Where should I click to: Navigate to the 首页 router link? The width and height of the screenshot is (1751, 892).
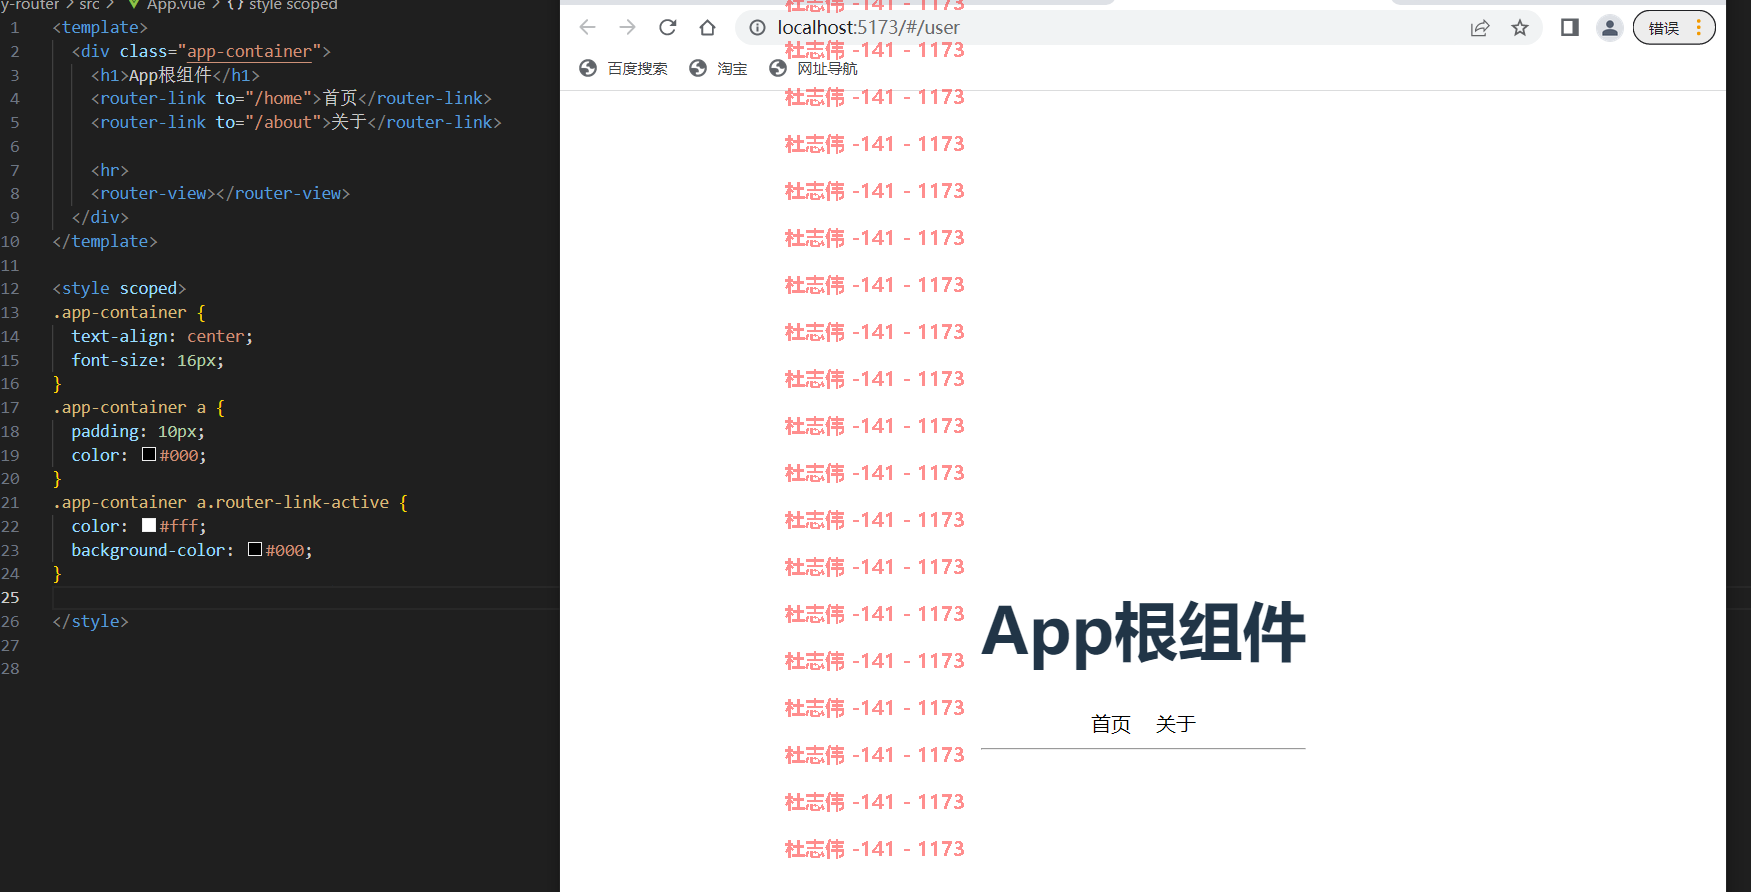click(1111, 724)
